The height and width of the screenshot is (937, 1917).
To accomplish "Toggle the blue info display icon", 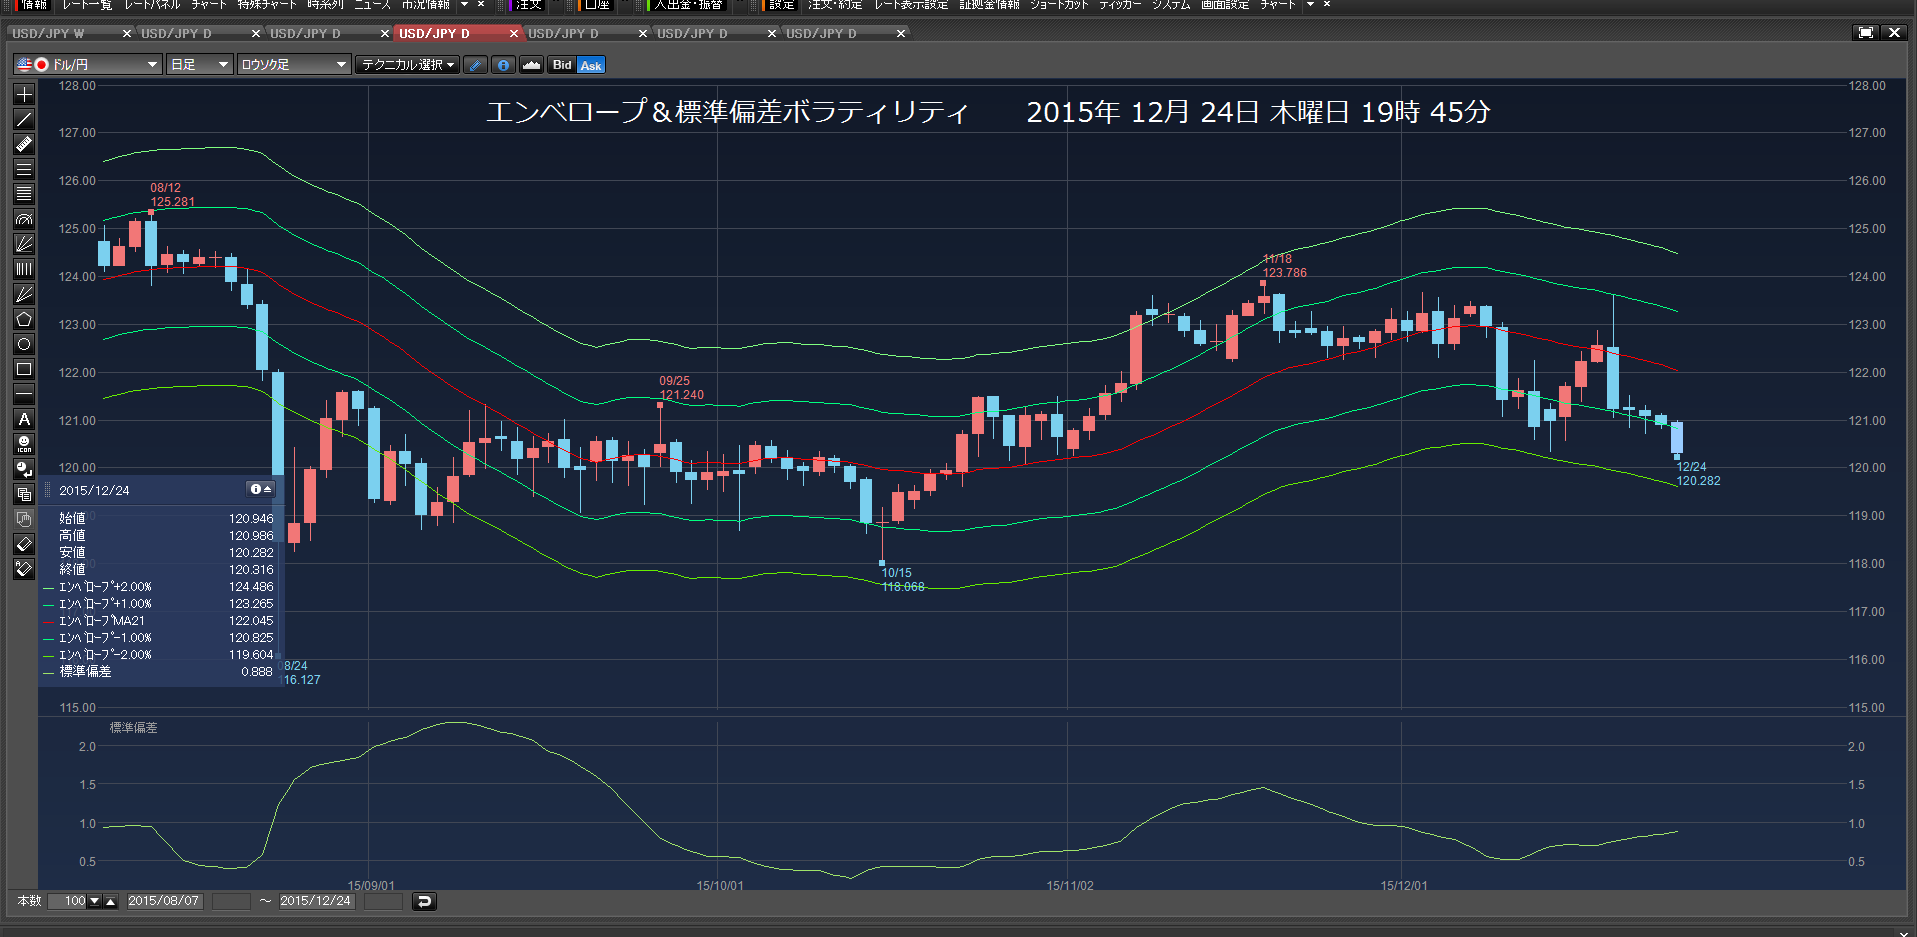I will [503, 65].
